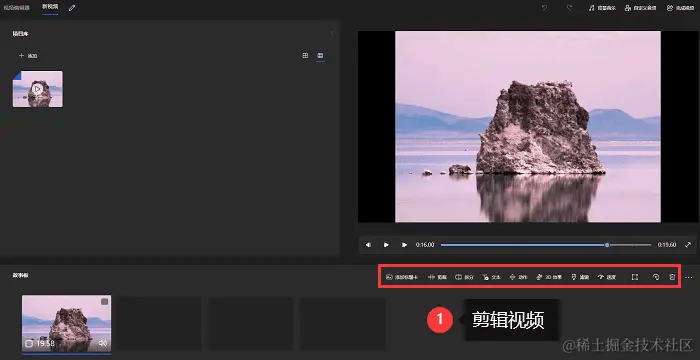Select the Split tool
This screenshot has width=700, height=360.
464,277
